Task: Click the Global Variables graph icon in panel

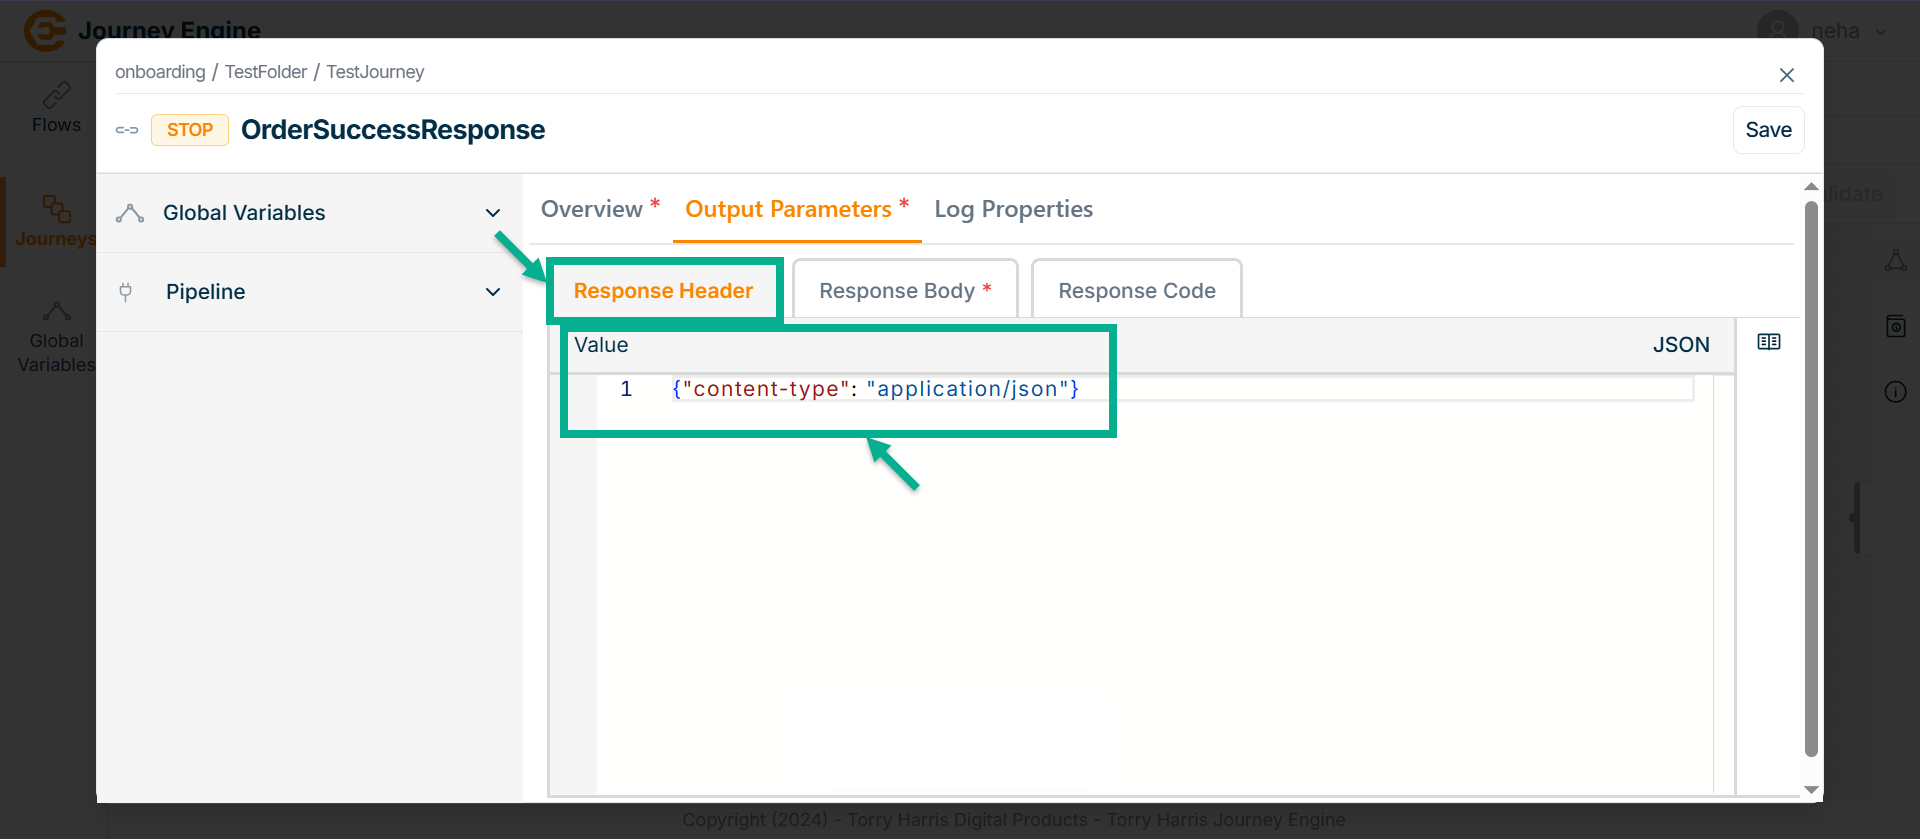Action: click(x=130, y=213)
